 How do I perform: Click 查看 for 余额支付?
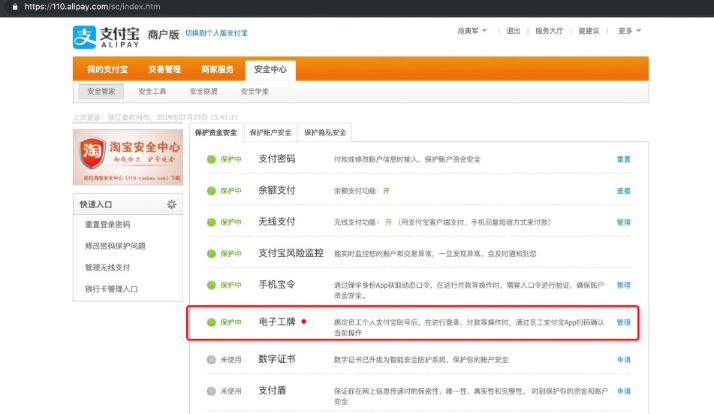click(x=623, y=190)
